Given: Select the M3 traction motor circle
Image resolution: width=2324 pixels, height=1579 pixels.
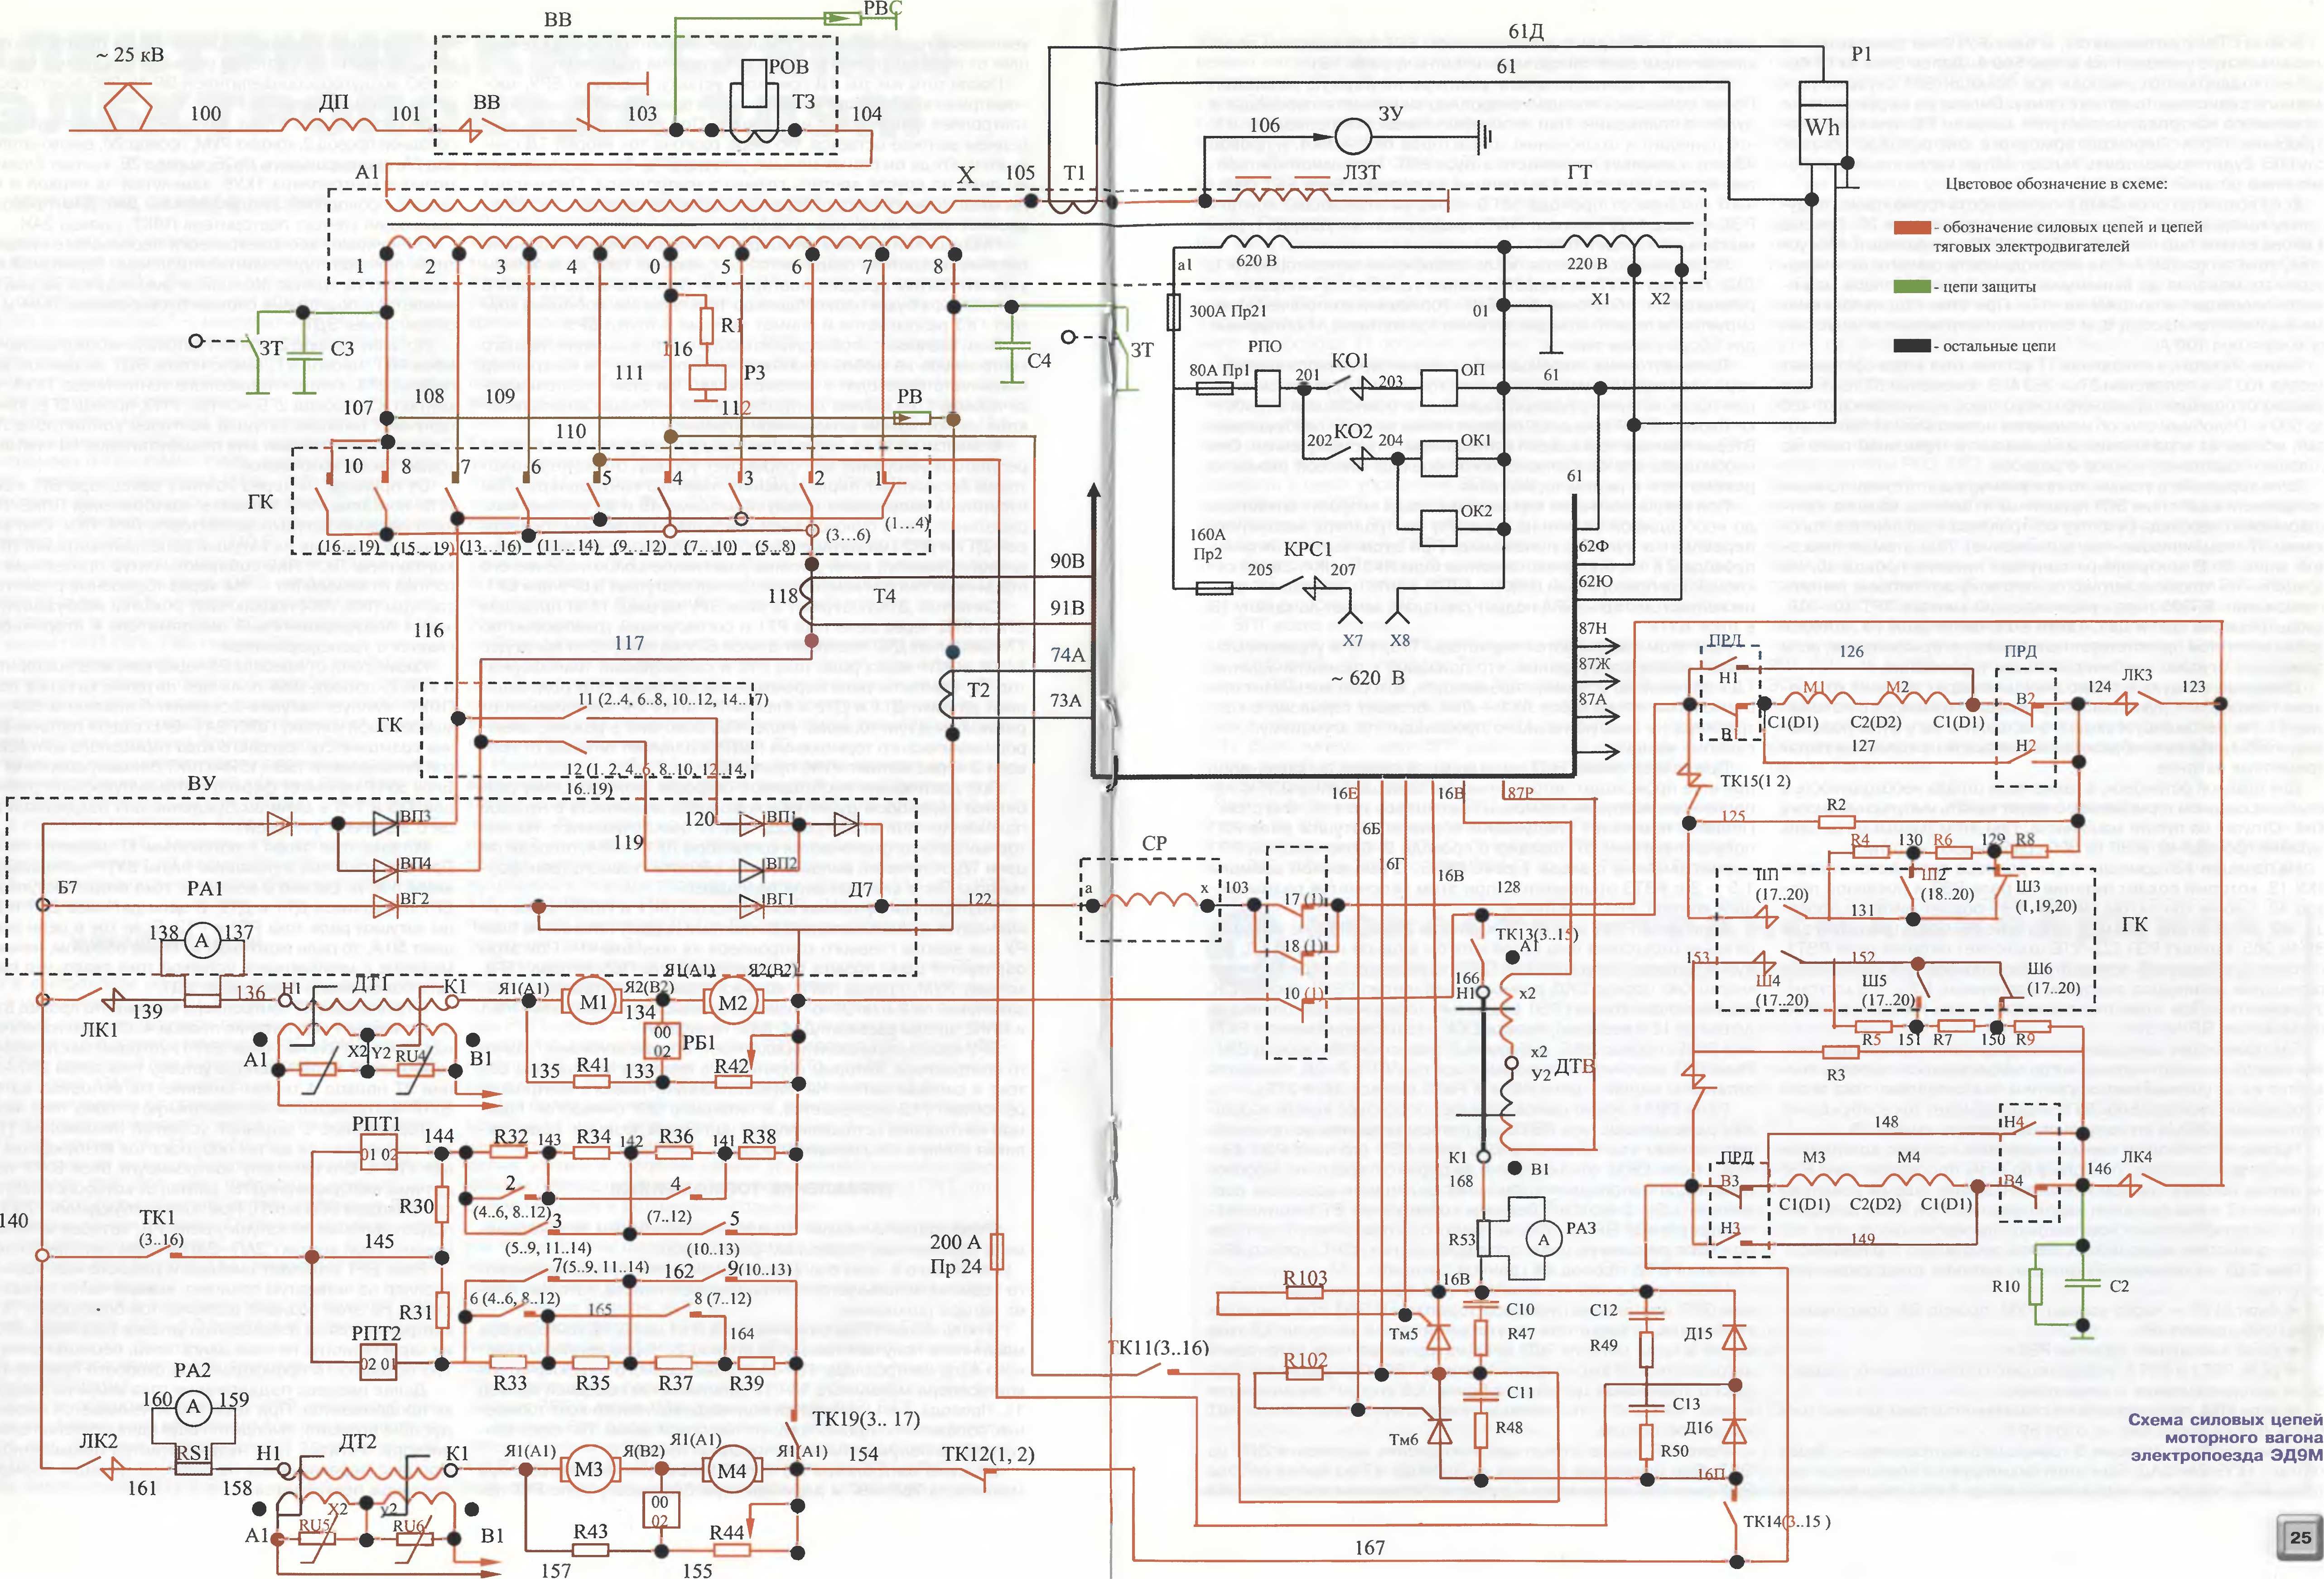Looking at the screenshot, I should point(589,1470).
